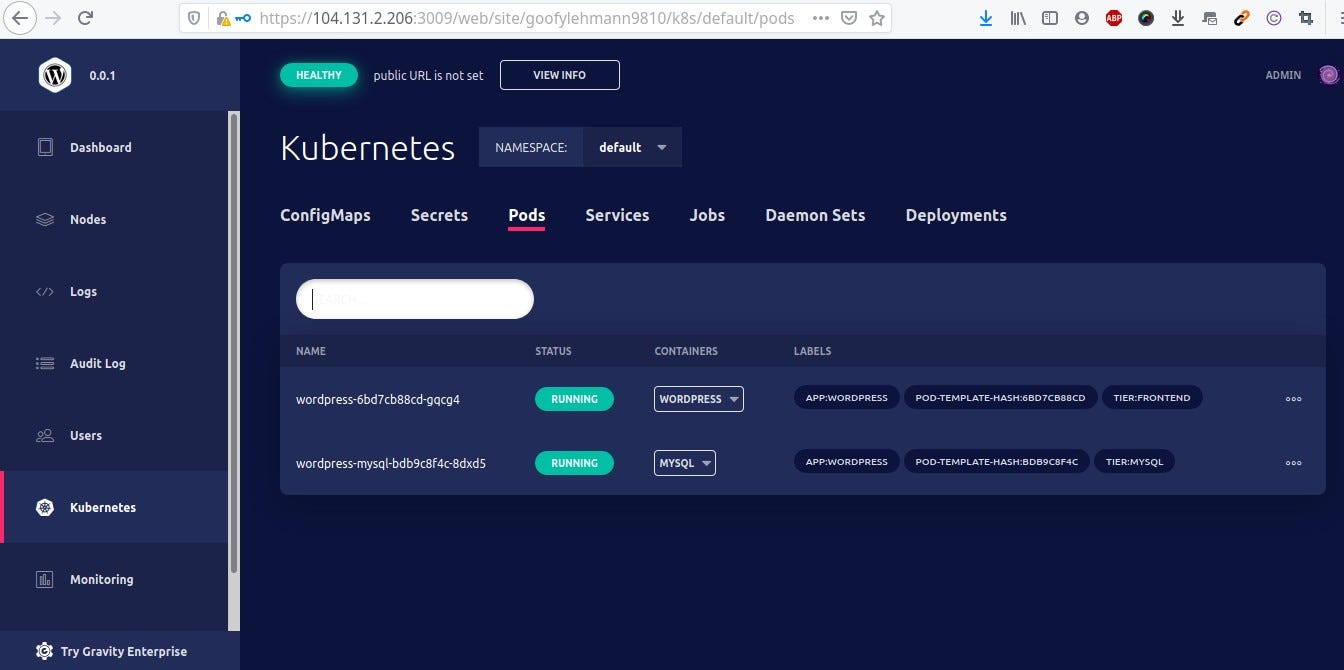Select Kubernetes in the sidebar

tap(120, 507)
